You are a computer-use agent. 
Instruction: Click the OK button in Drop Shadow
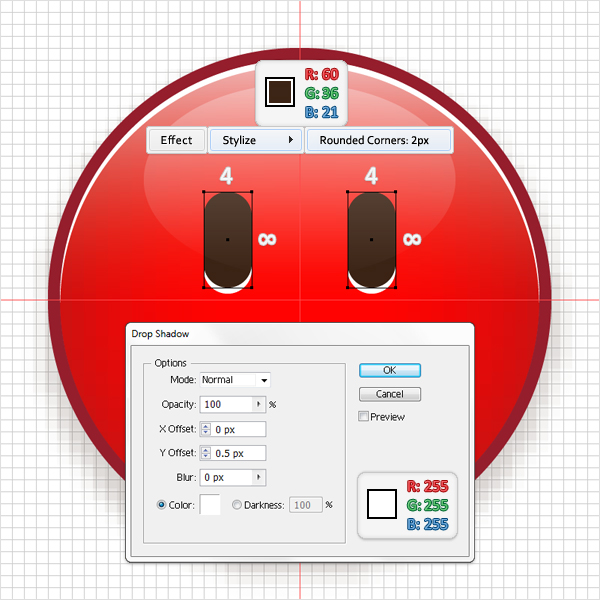click(390, 370)
